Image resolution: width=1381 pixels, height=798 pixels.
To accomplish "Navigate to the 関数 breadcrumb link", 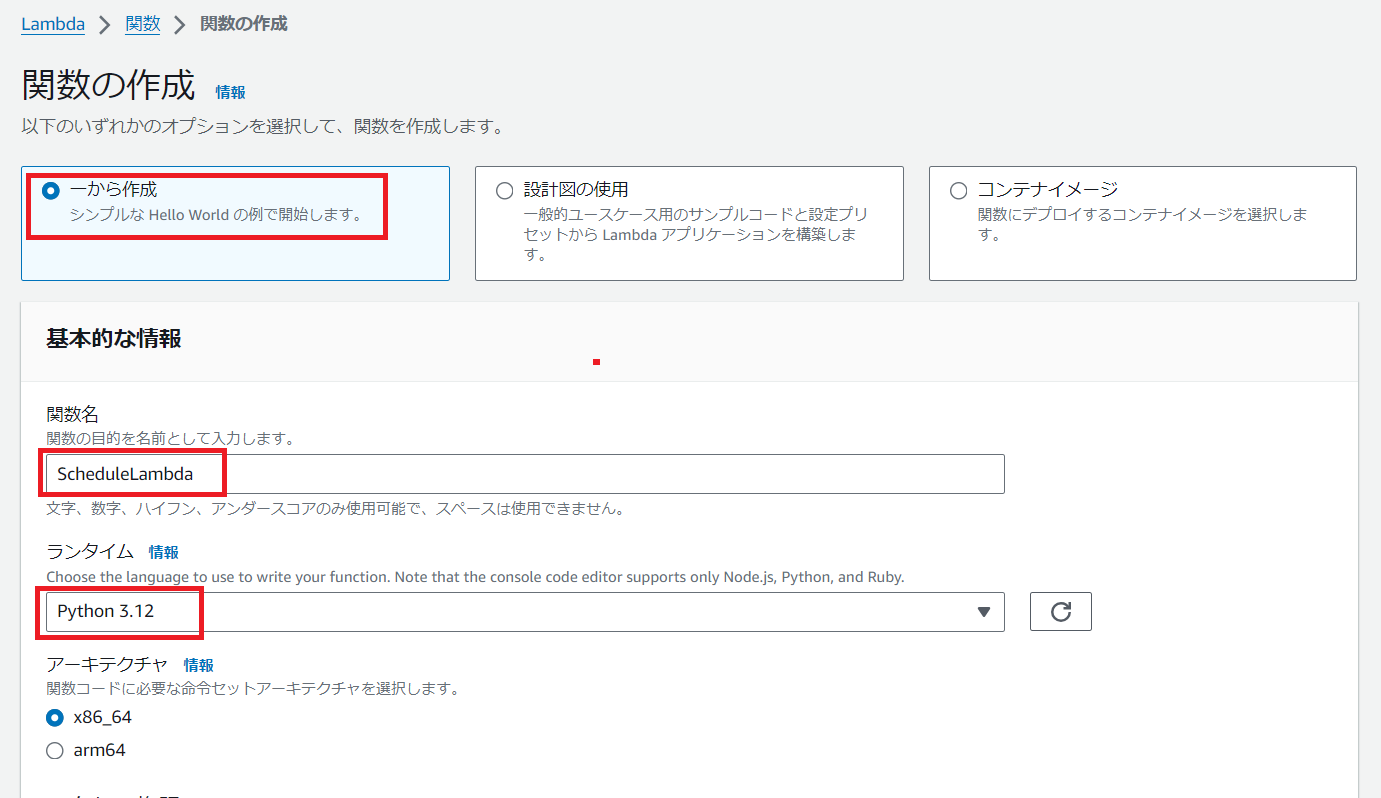I will pos(143,24).
